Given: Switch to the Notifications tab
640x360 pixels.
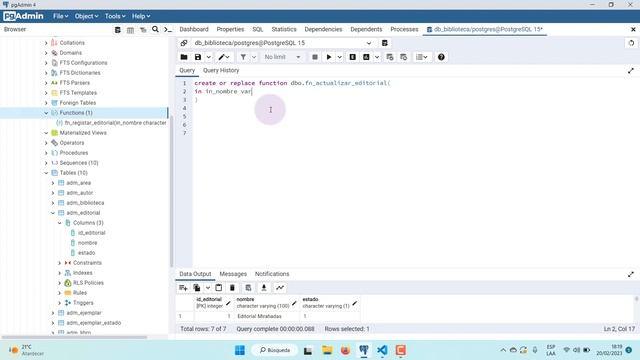Looking at the screenshot, I should [272, 274].
